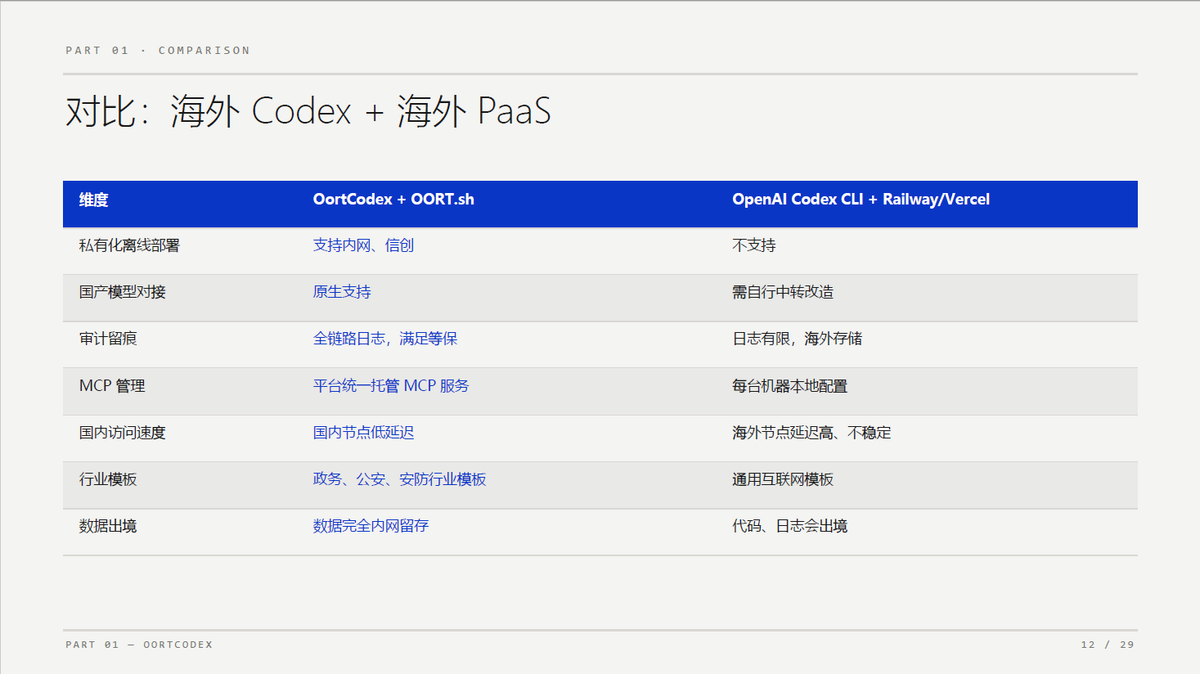Click the '代码、日志会出境' cell
1200x674 pixels.
tap(790, 526)
